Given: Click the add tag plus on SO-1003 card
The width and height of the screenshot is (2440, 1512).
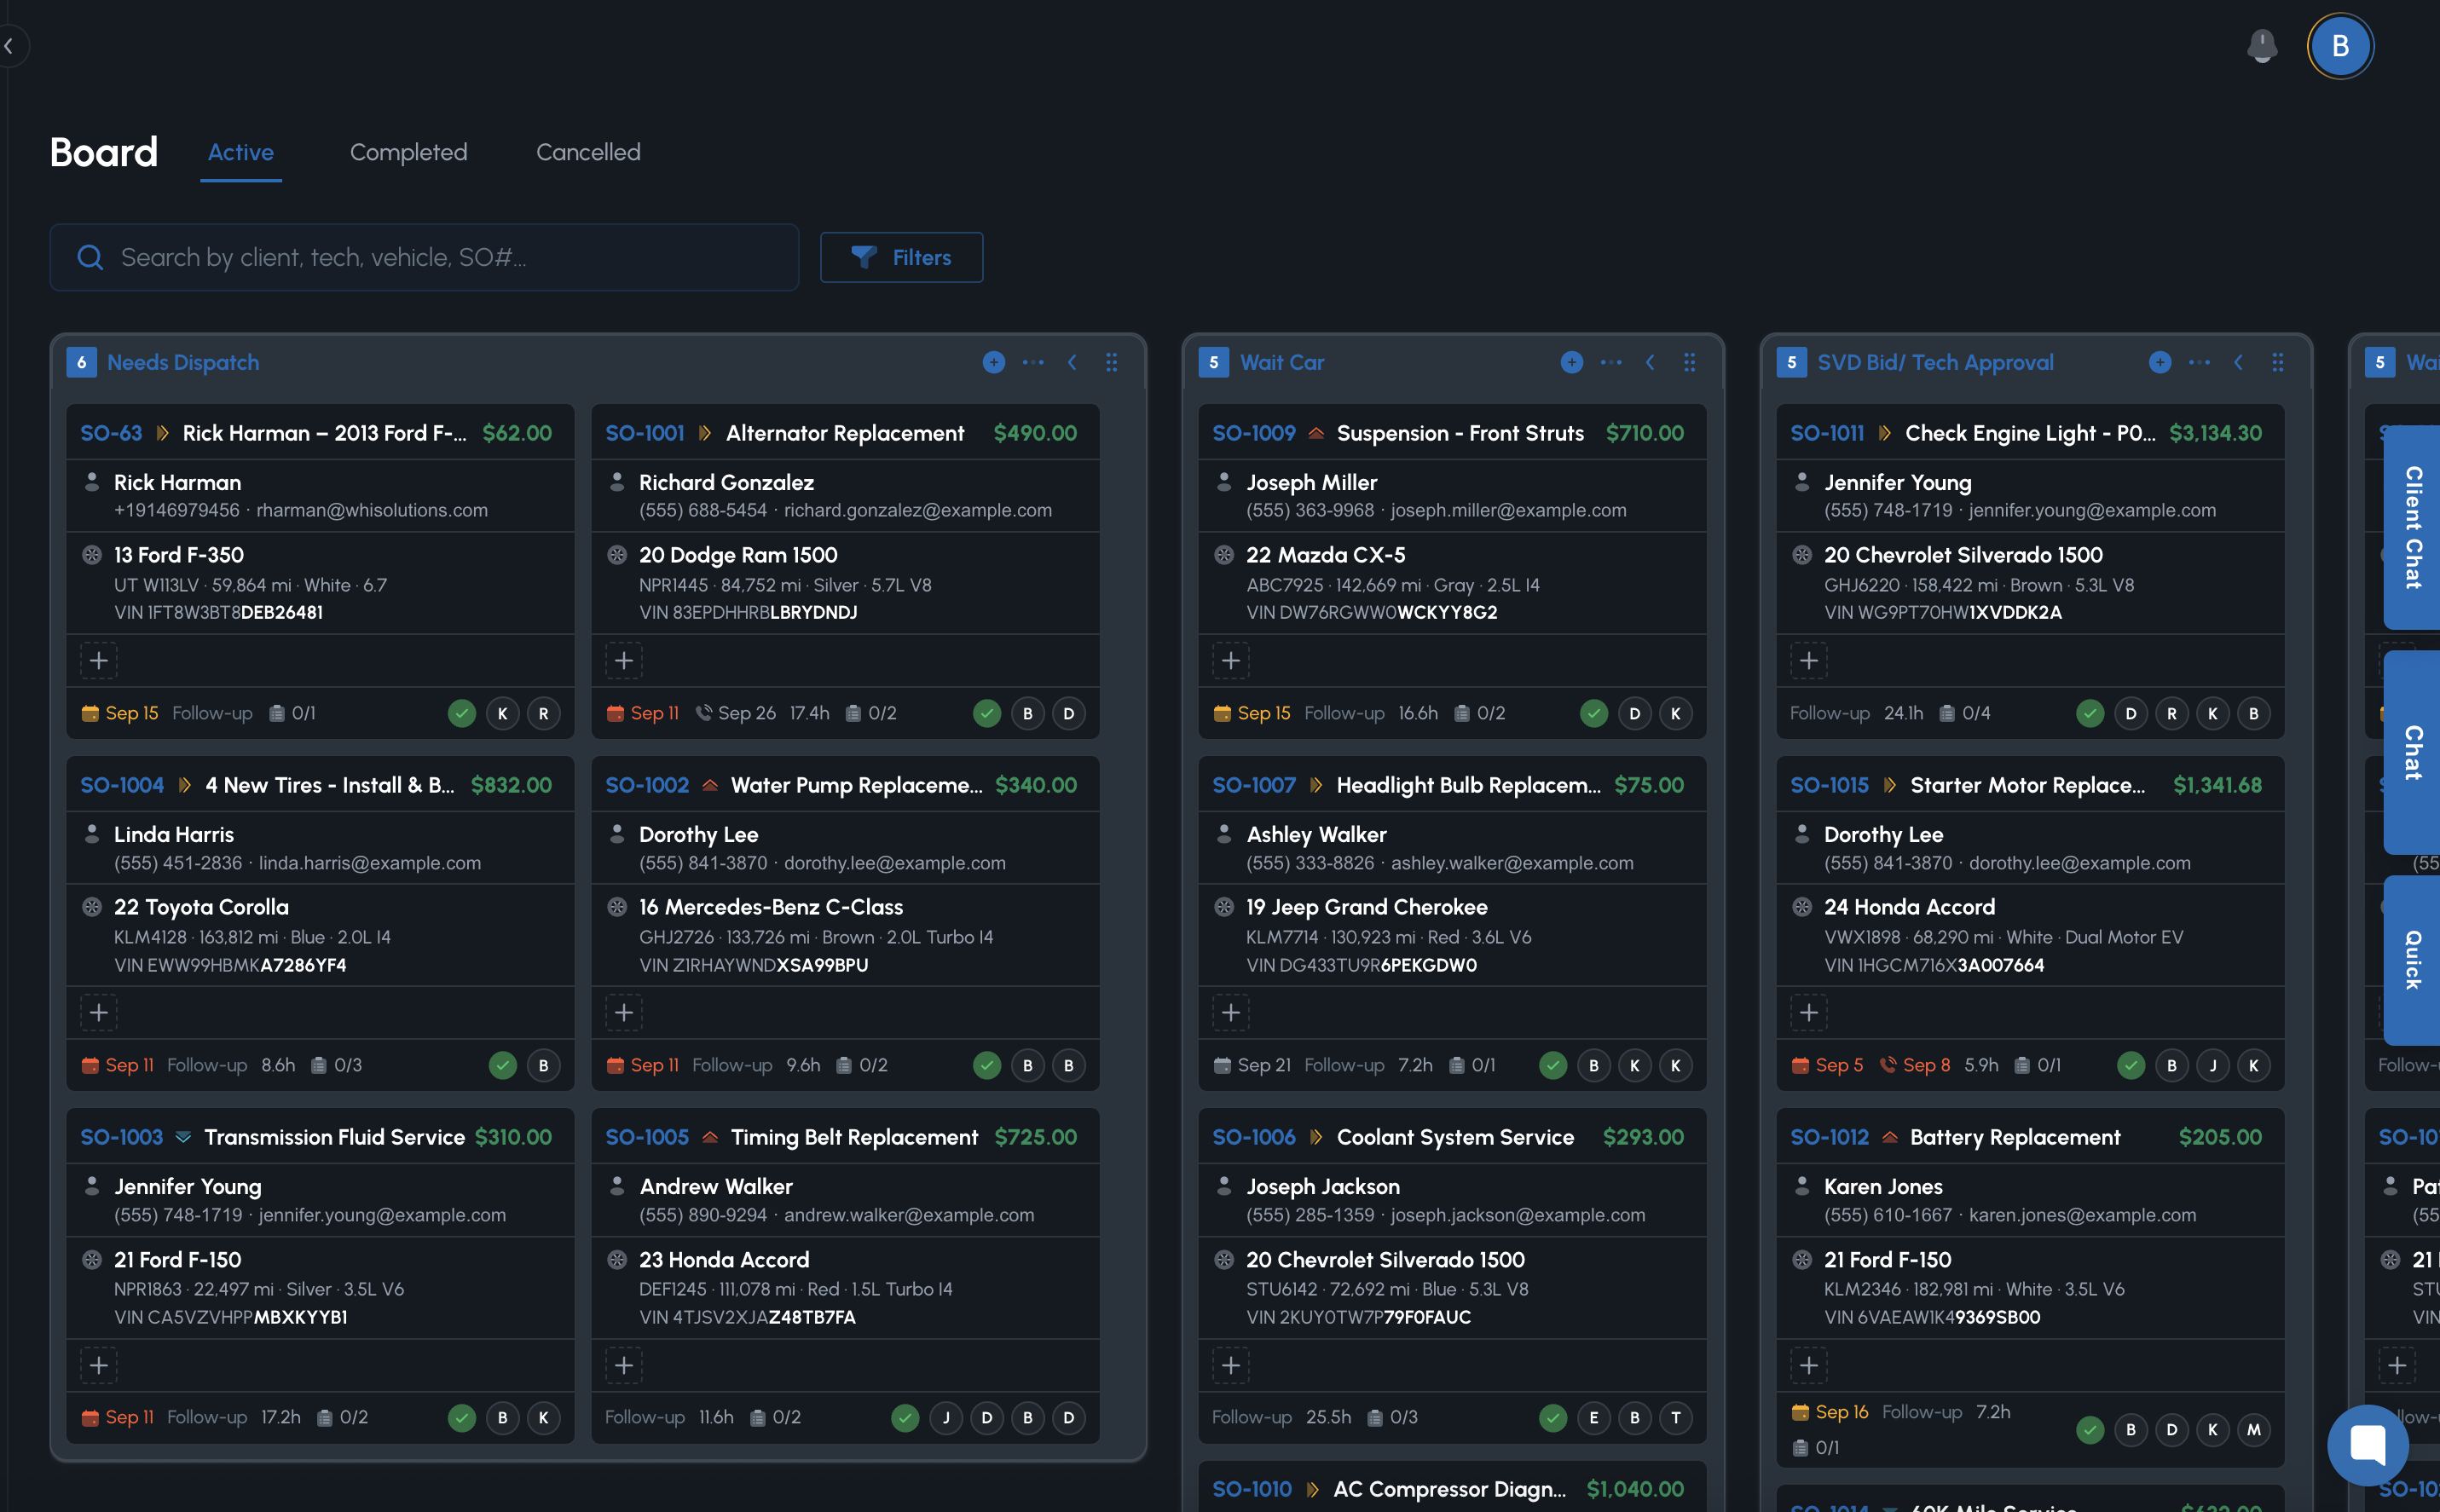Looking at the screenshot, I should [x=99, y=1365].
